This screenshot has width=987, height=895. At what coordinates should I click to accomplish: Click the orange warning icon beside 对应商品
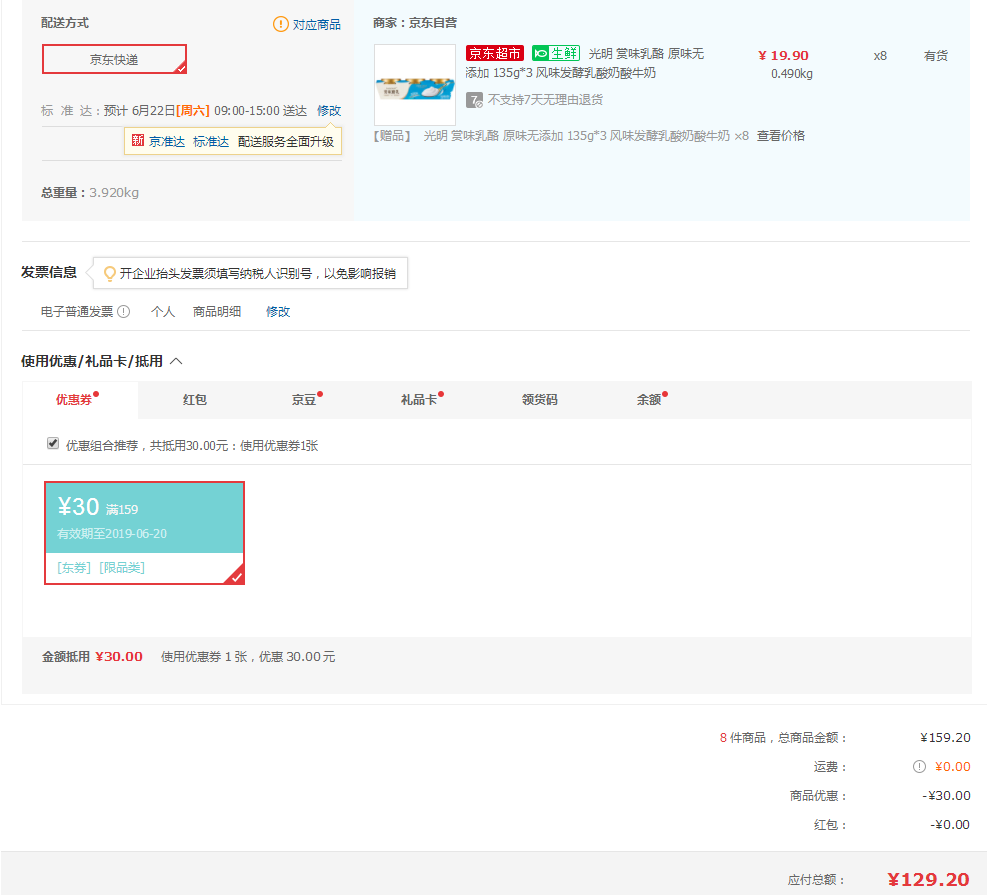(280, 24)
